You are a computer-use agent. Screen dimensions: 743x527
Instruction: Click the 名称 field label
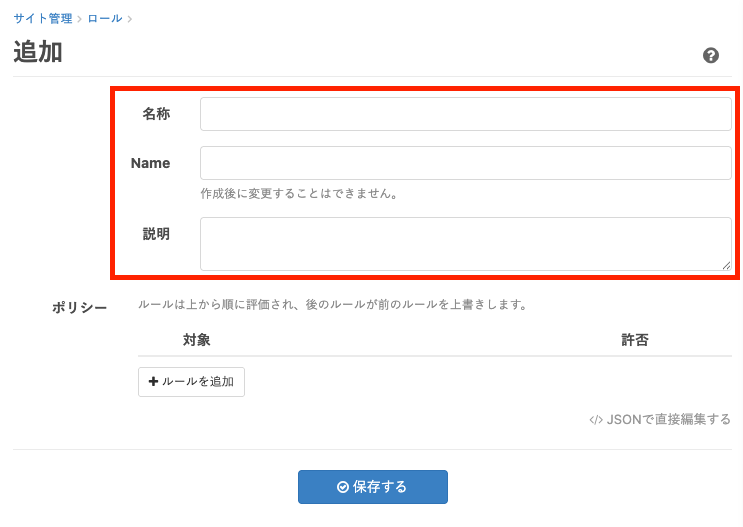pyautogui.click(x=156, y=115)
